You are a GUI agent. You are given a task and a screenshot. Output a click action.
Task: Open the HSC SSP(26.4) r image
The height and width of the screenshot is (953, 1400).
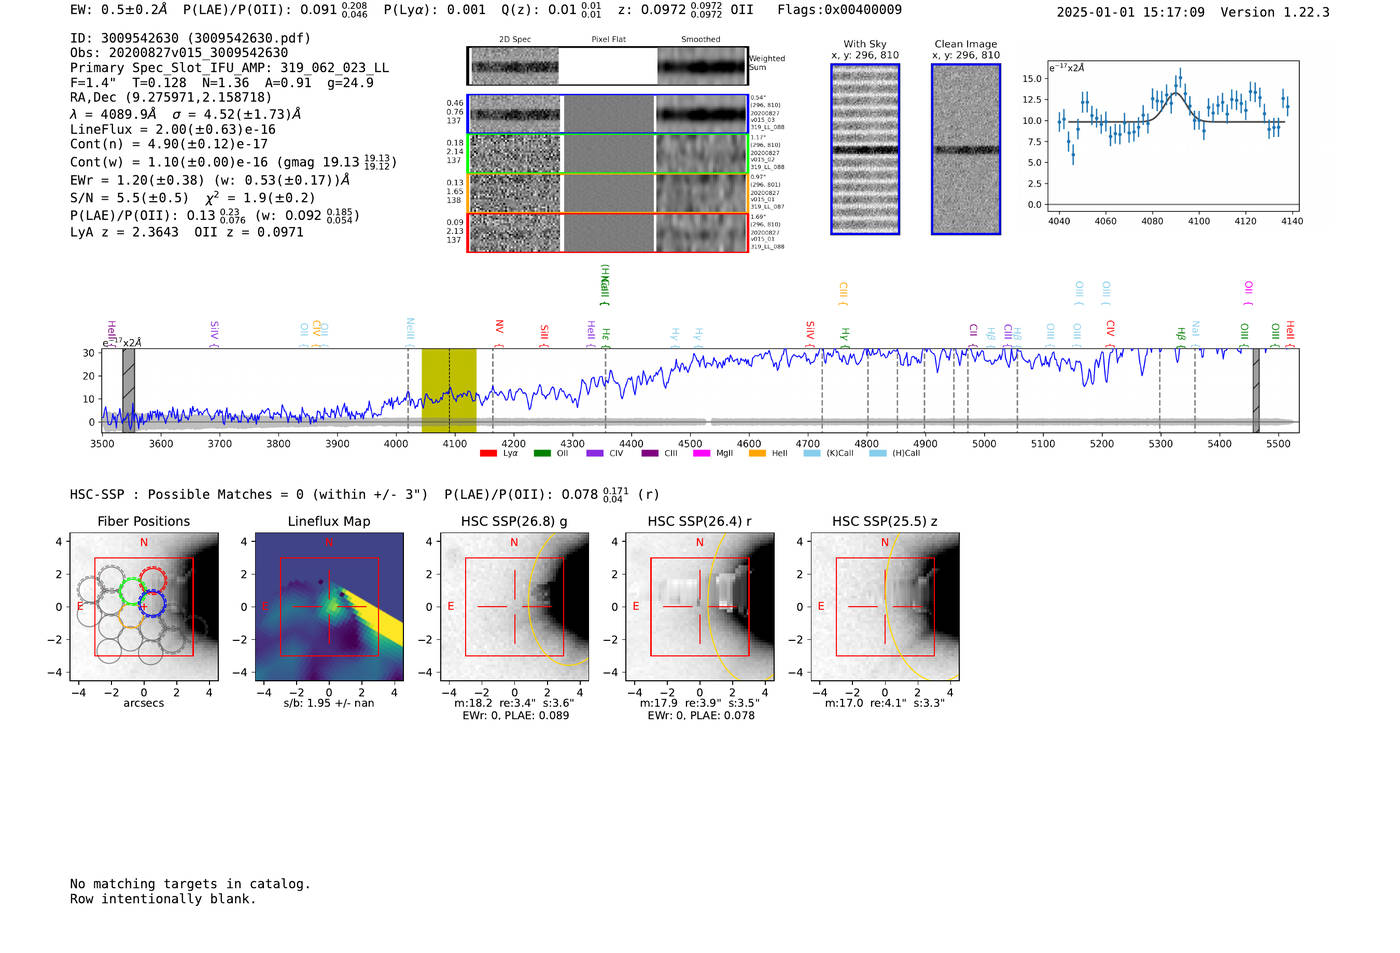click(700, 607)
